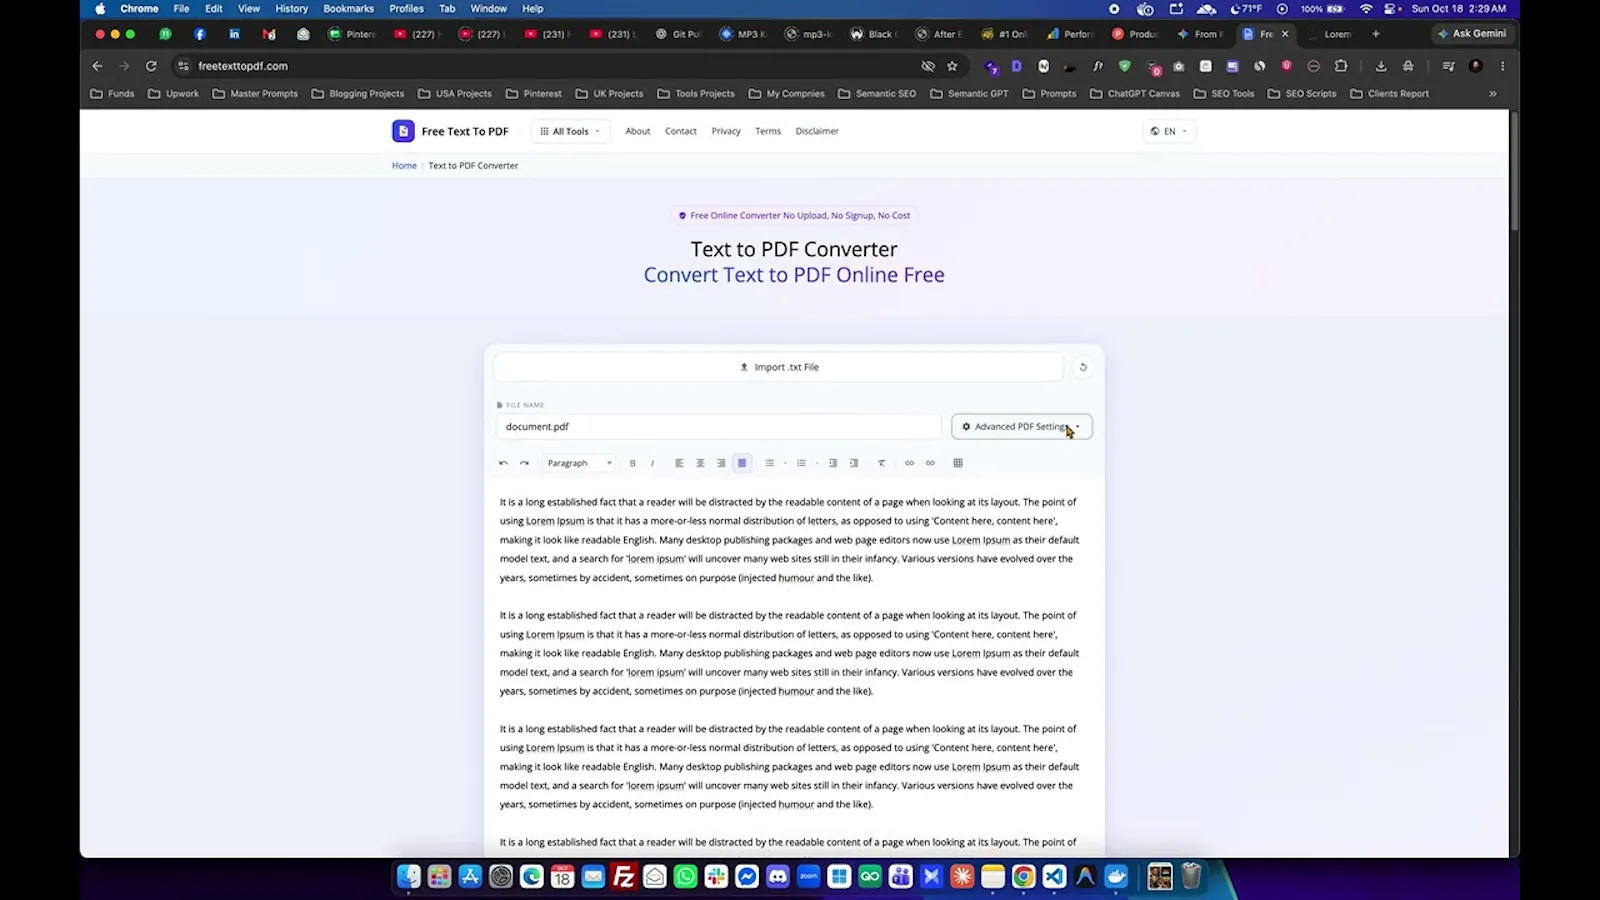This screenshot has width=1600, height=900.
Task: Click Free Text To PDF logo
Action: pyautogui.click(x=450, y=131)
